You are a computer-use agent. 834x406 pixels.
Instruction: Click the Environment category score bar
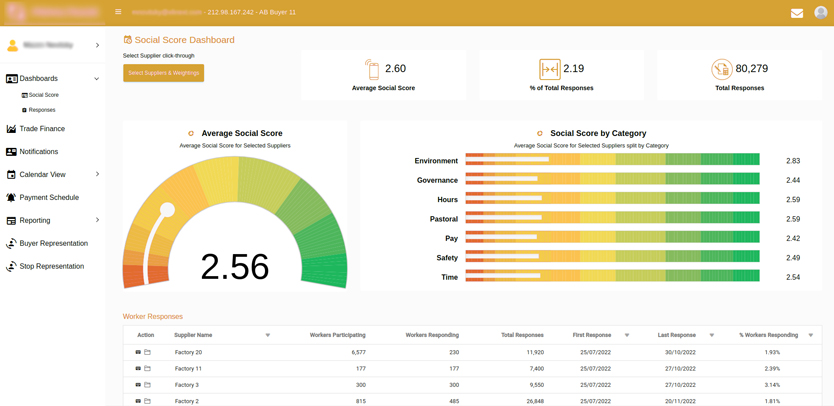click(612, 160)
